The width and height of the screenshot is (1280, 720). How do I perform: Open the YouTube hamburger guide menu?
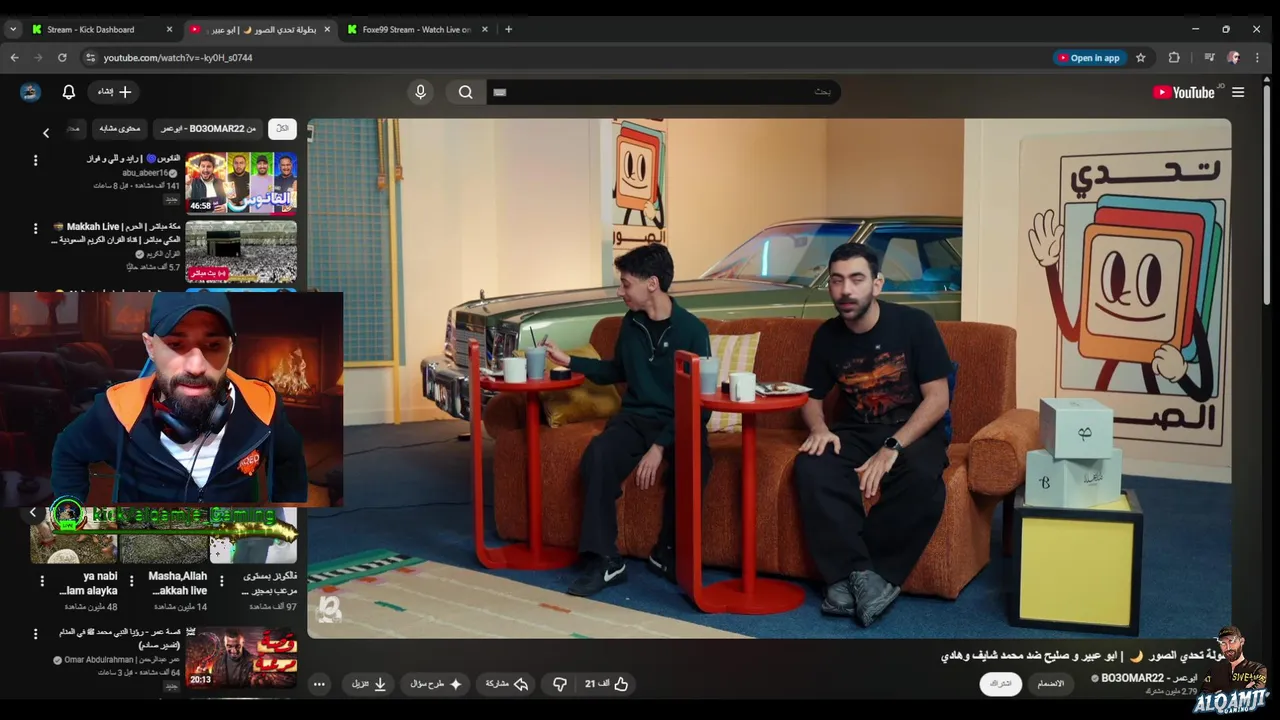click(x=1238, y=92)
